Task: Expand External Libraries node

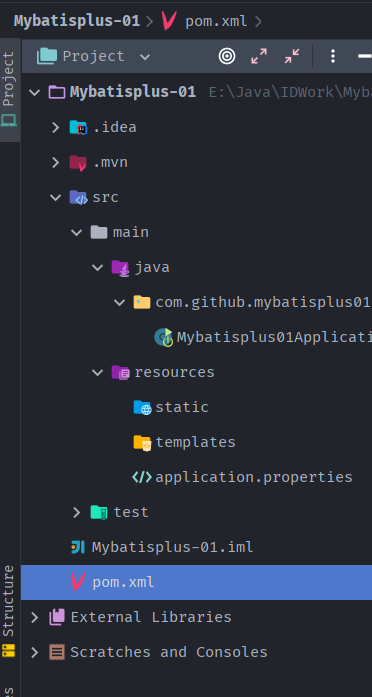Action: coord(35,617)
